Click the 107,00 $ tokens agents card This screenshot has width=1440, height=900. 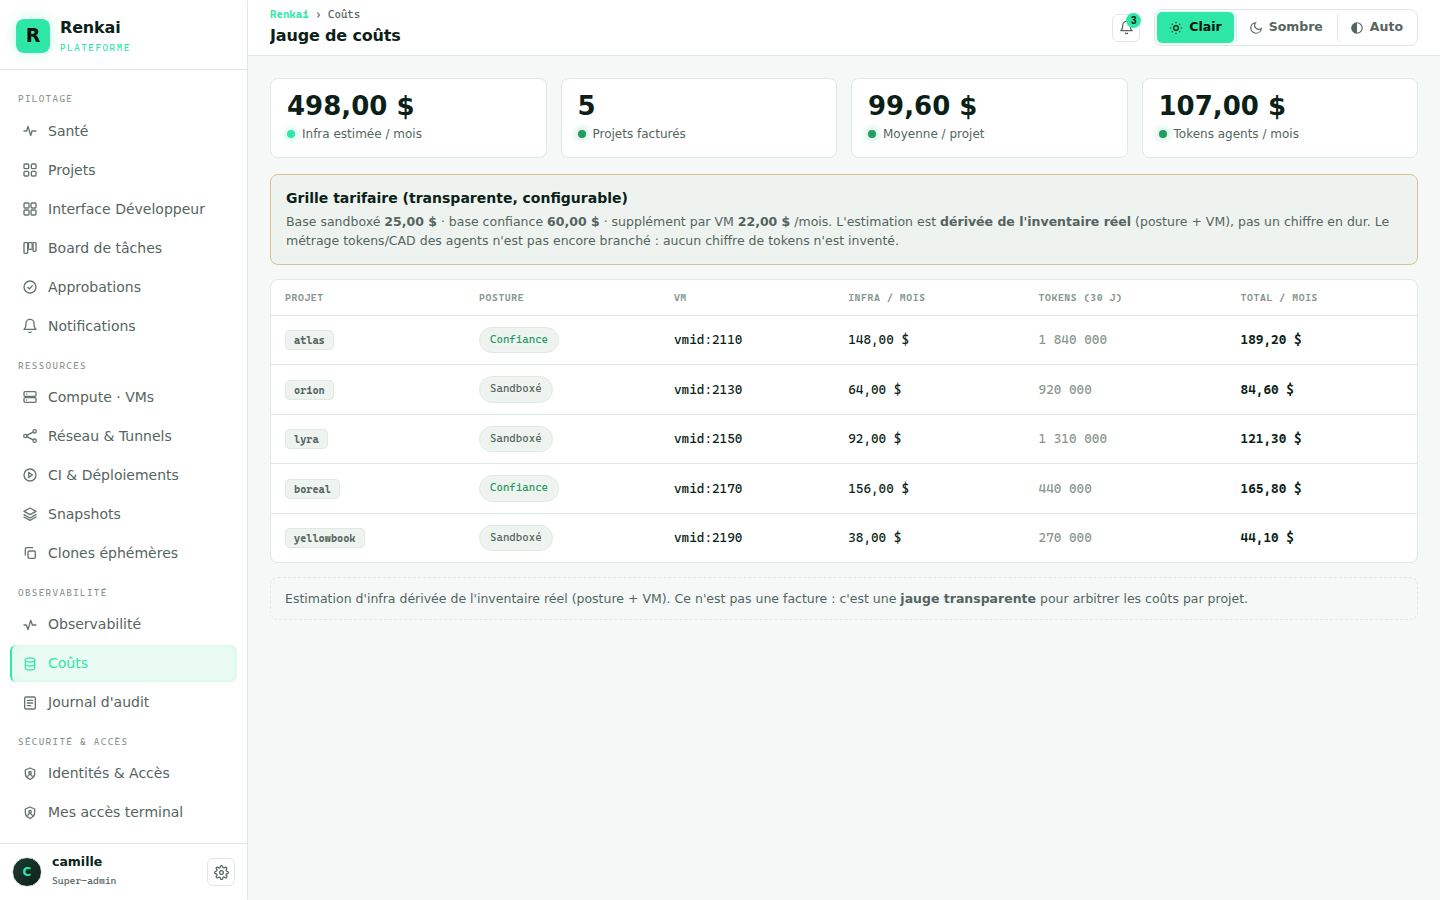(x=1279, y=118)
